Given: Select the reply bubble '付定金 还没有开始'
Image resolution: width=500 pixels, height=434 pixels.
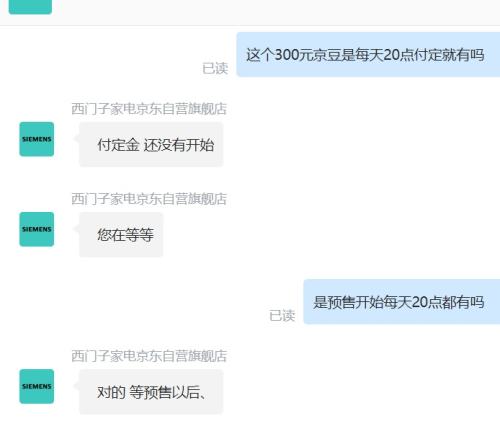Looking at the screenshot, I should point(151,144).
